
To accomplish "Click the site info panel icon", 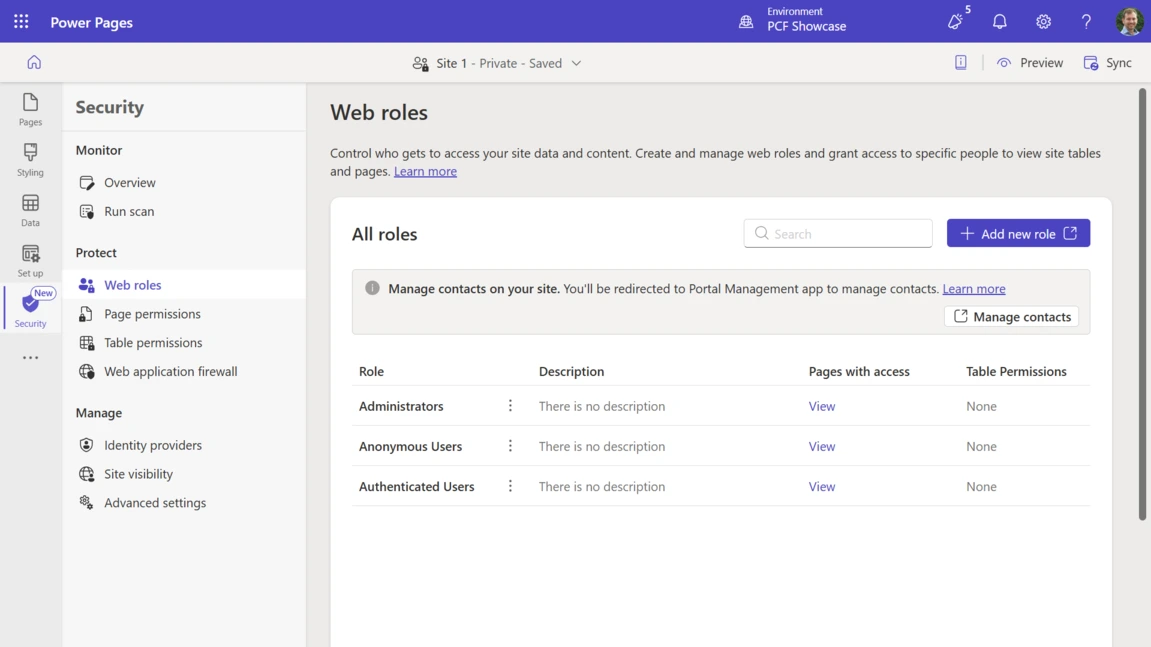I will pos(961,62).
